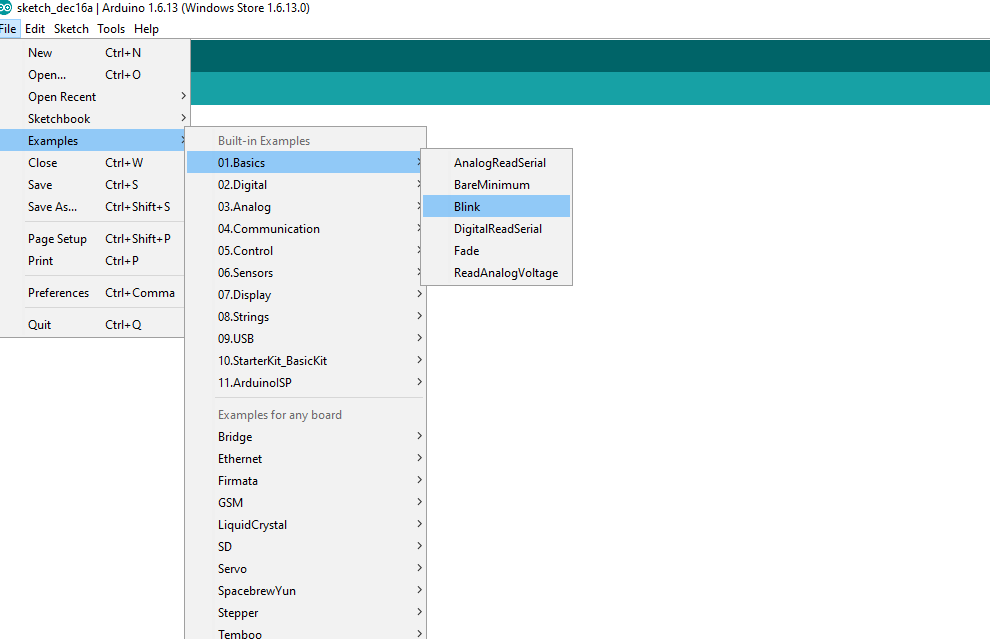Image resolution: width=990 pixels, height=639 pixels.
Task: Open the Sketchbook submenu
Action: (59, 119)
